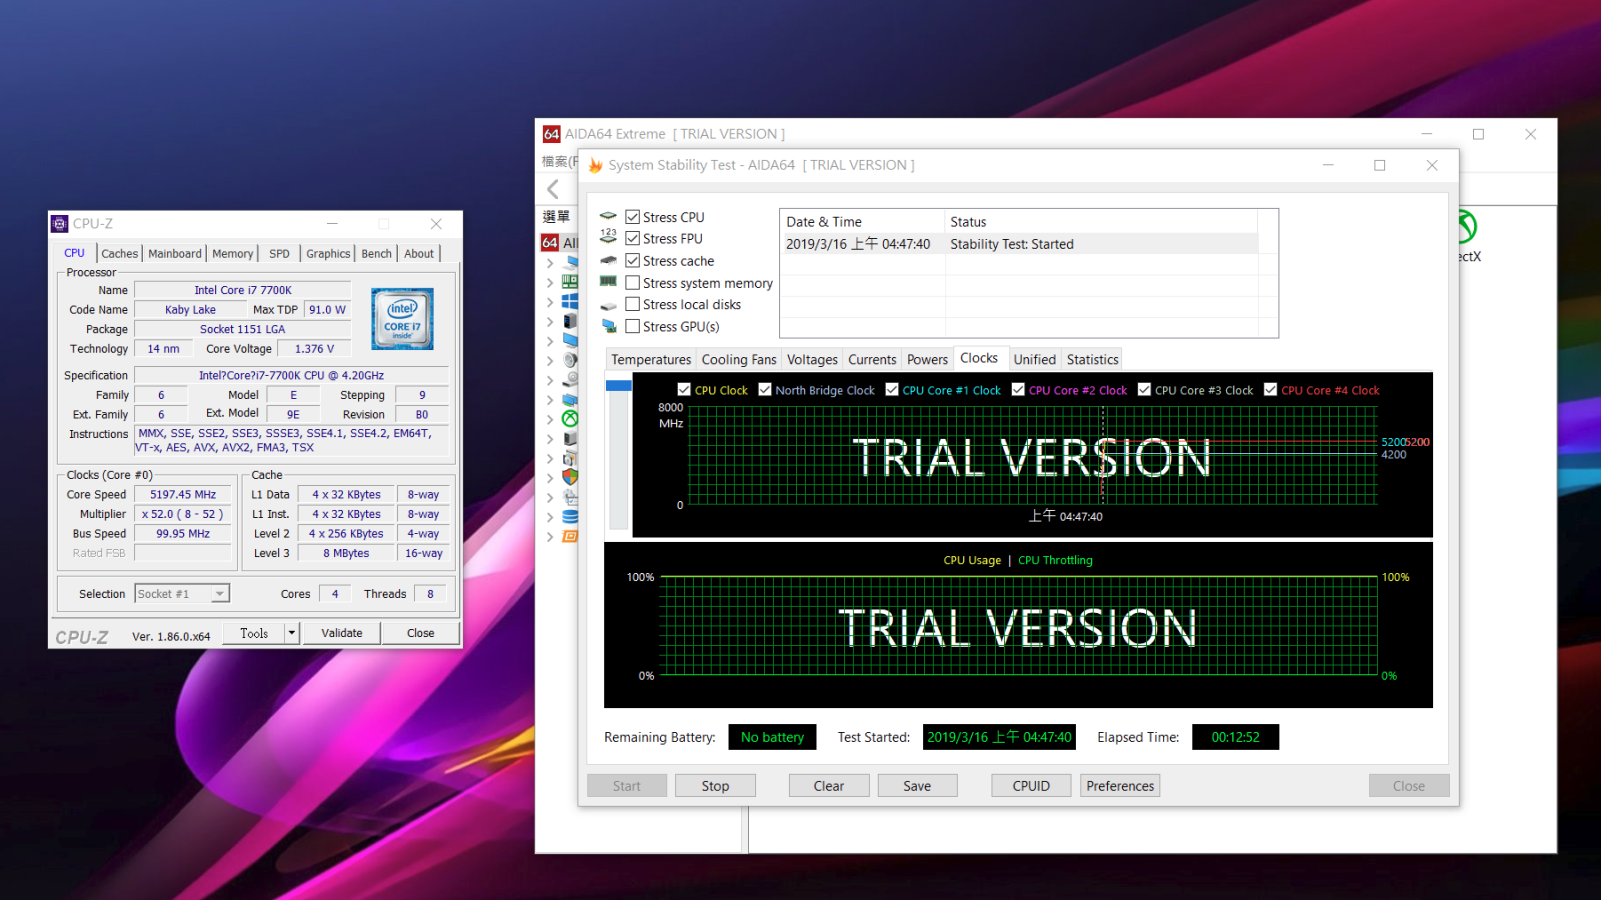Click the green Xbox-style DirectX icon in tree

click(x=570, y=419)
